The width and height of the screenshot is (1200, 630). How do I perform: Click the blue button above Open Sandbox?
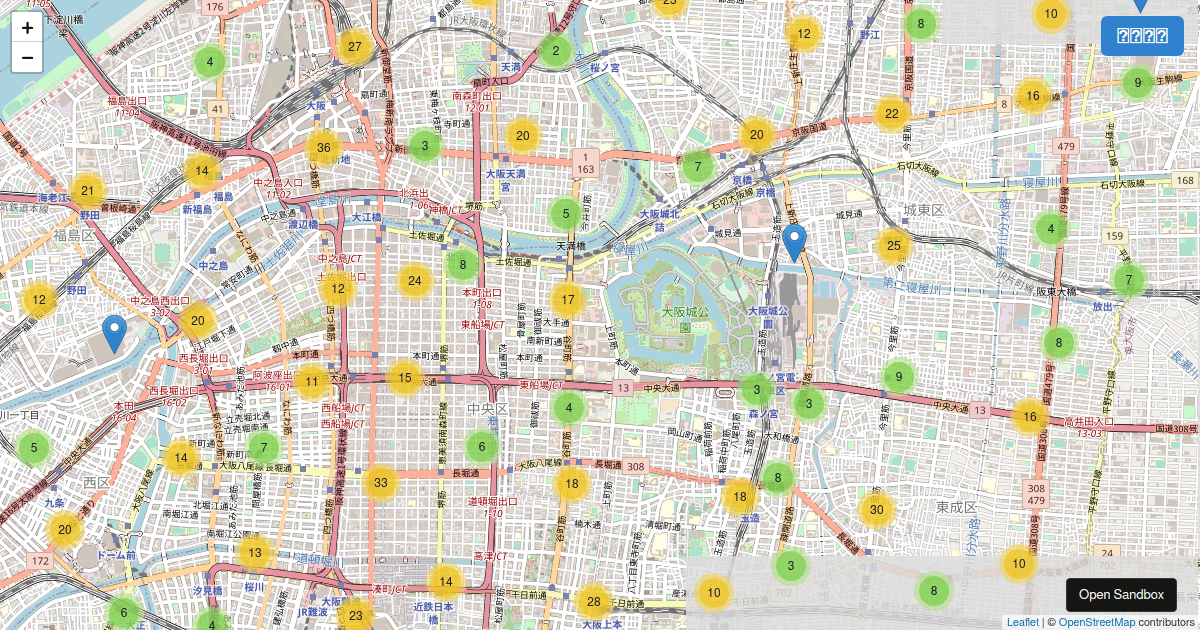(x=1142, y=36)
